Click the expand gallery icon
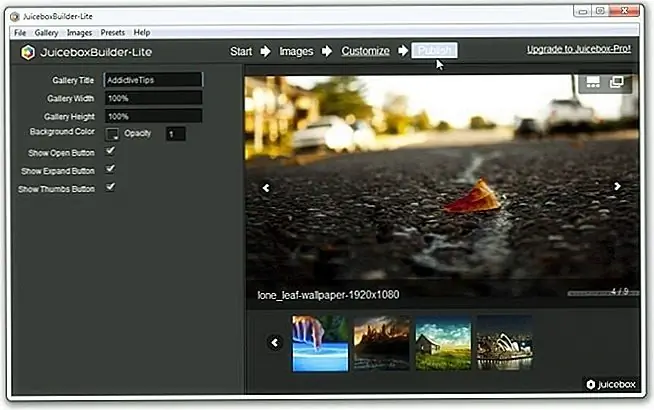Image resolution: width=654 pixels, height=410 pixels. pyautogui.click(x=616, y=82)
